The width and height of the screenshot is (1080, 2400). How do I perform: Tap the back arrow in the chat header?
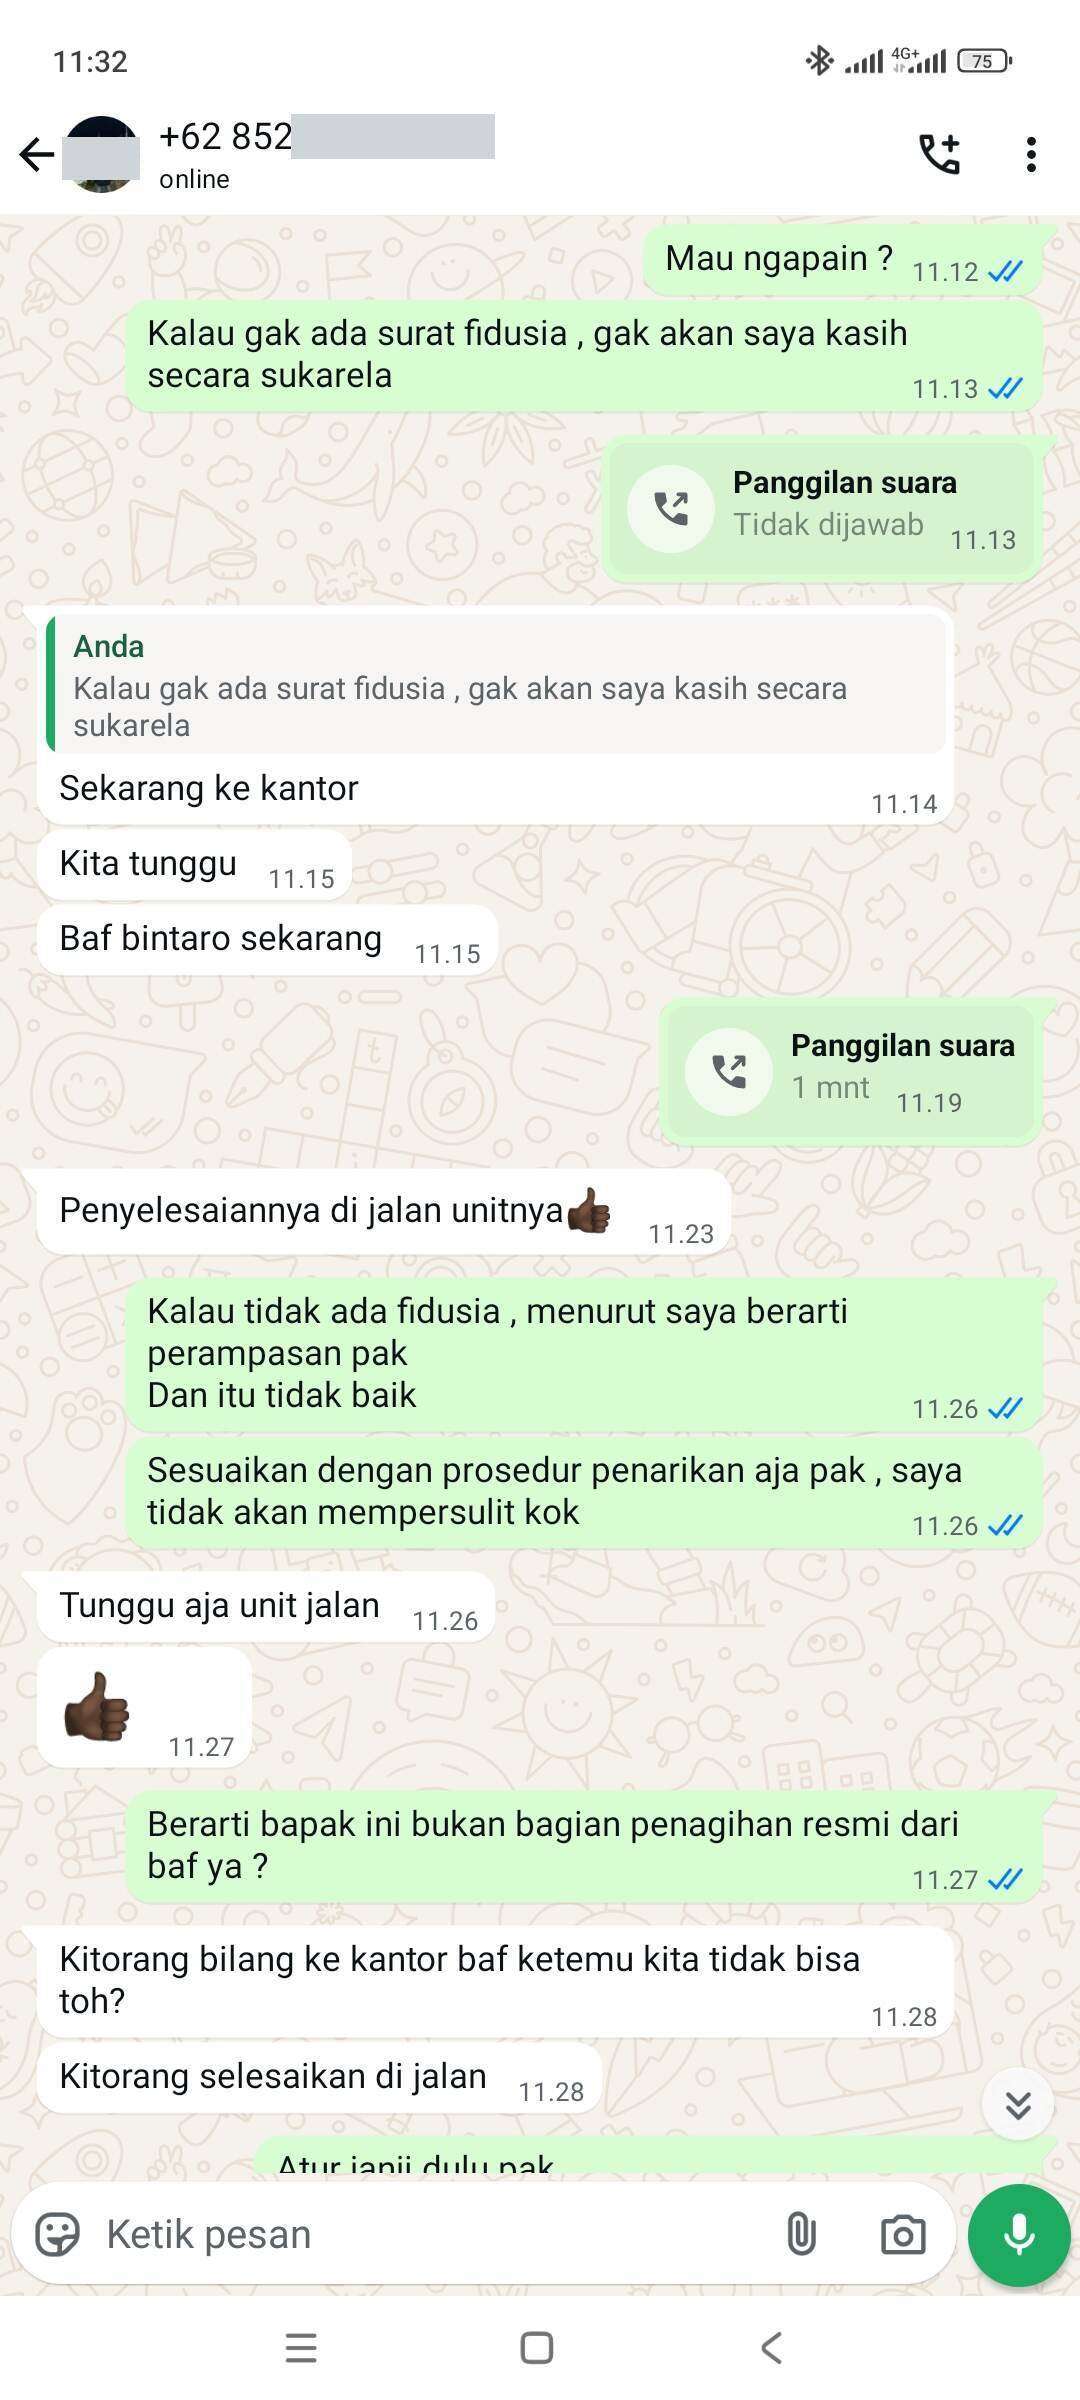click(x=37, y=155)
